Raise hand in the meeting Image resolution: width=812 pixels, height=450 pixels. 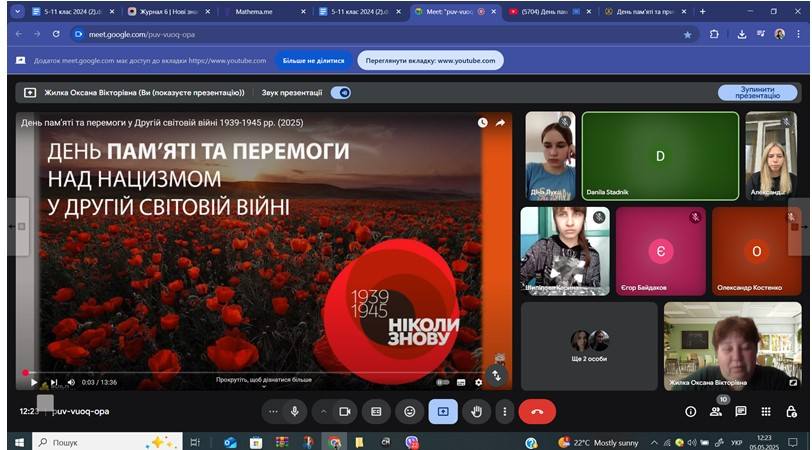476,411
